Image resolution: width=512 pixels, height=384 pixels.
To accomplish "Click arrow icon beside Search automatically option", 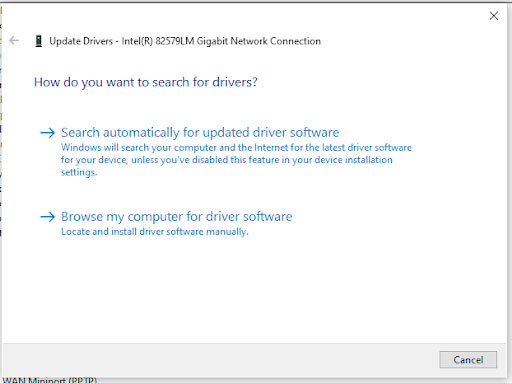I will 47,133.
